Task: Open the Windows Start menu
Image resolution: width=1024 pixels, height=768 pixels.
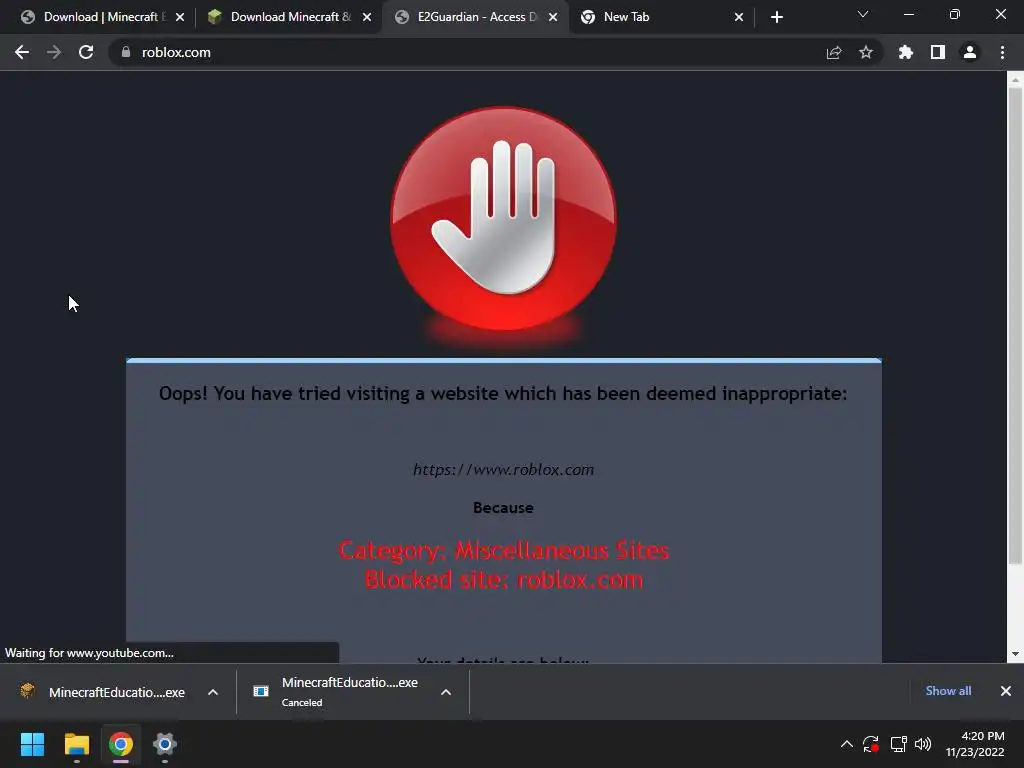Action: point(32,744)
